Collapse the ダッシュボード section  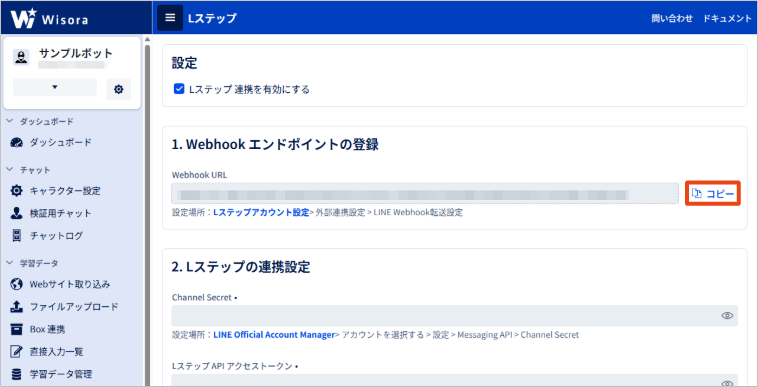coord(10,121)
